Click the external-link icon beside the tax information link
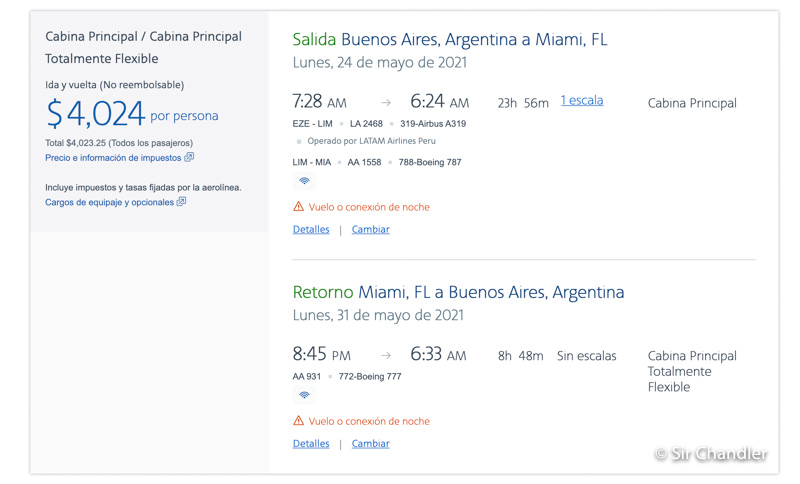 point(189,157)
